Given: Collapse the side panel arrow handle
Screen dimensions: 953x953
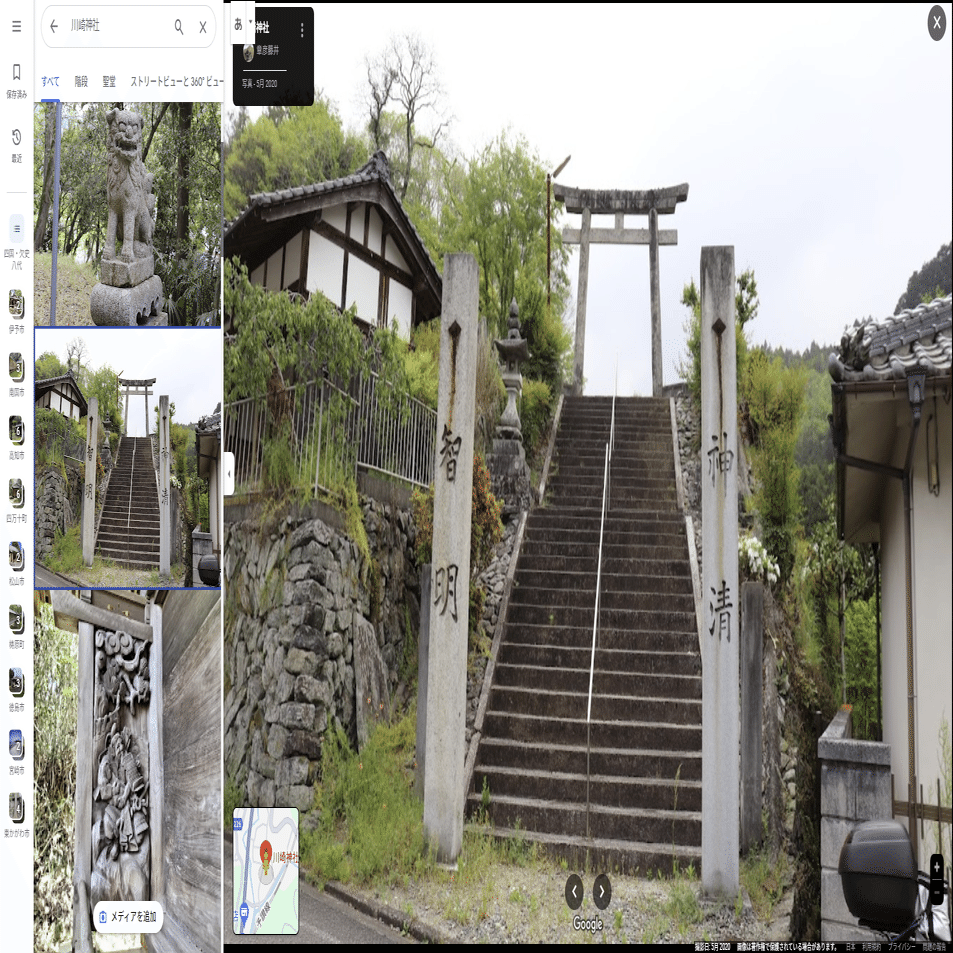Looking at the screenshot, I should click(x=229, y=473).
